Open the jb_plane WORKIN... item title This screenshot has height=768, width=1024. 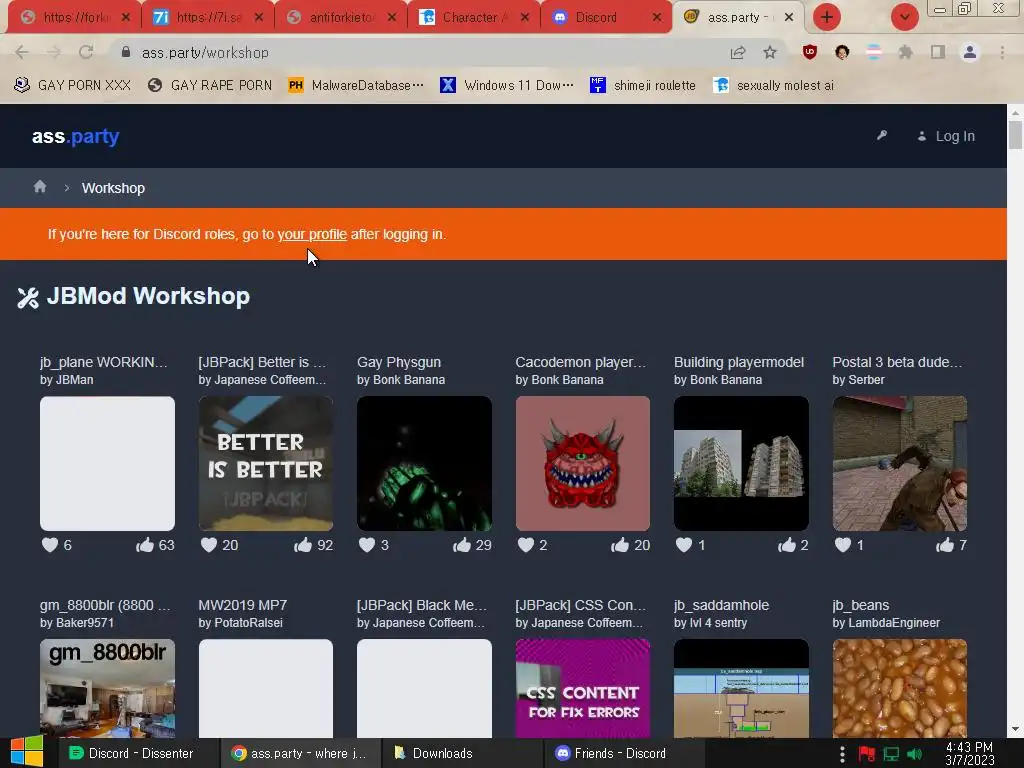103,362
